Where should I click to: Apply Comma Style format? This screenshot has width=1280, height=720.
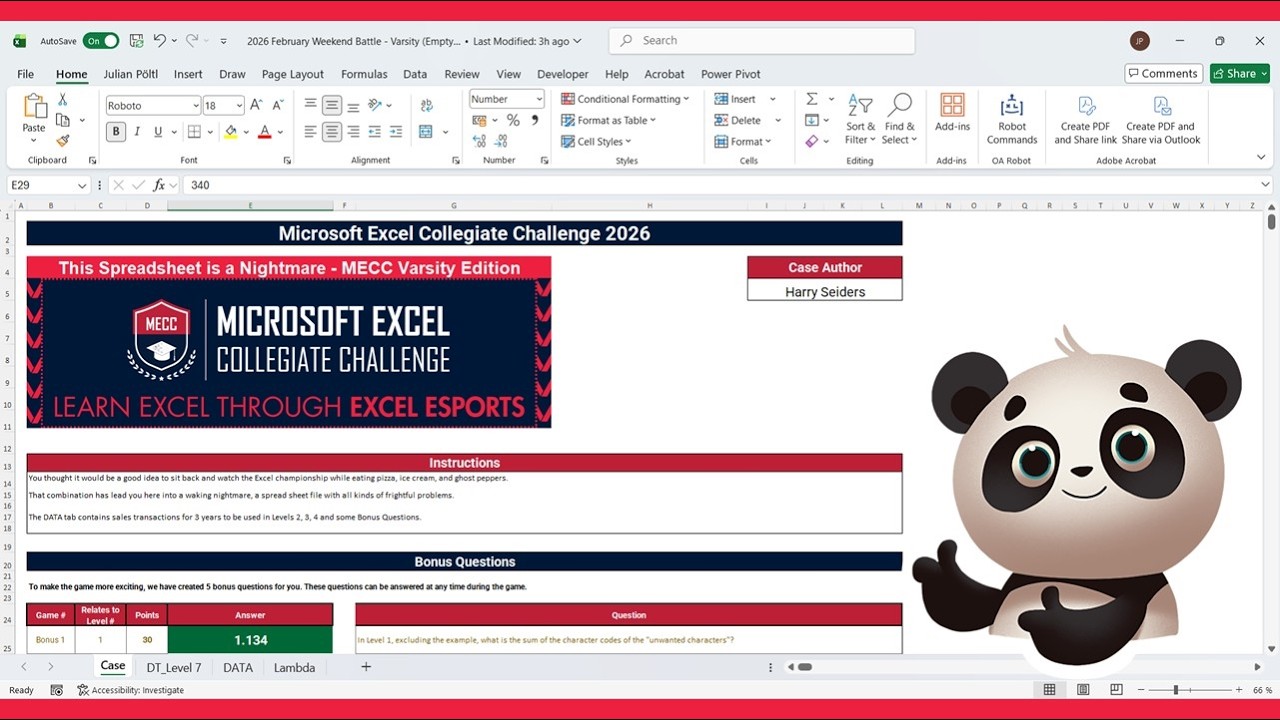click(x=535, y=120)
